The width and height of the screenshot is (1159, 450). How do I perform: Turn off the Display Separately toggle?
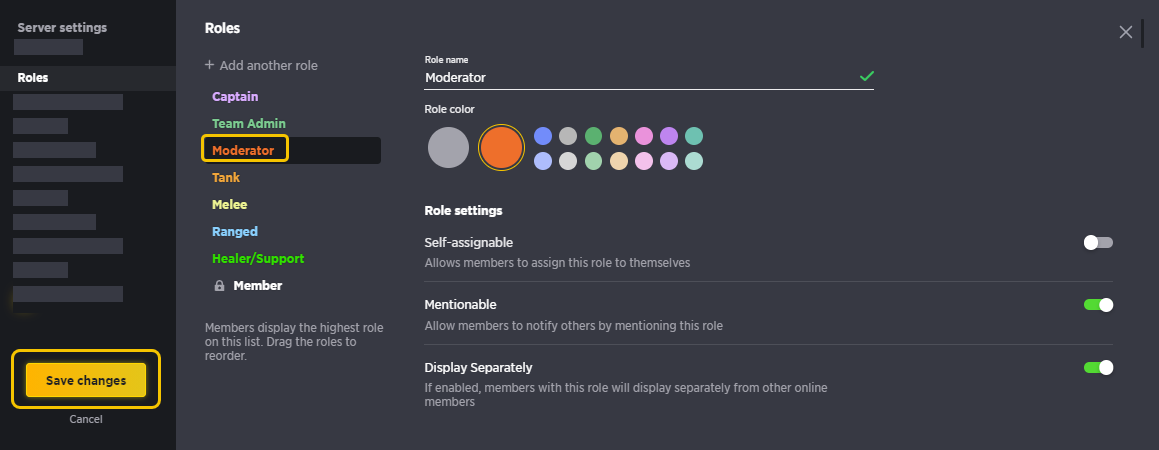[x=1098, y=367]
